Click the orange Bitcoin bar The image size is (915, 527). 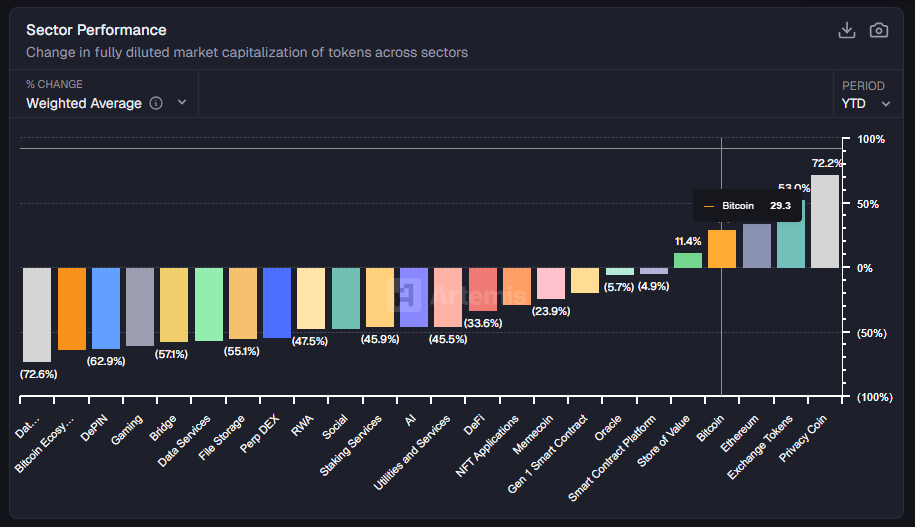(x=722, y=249)
